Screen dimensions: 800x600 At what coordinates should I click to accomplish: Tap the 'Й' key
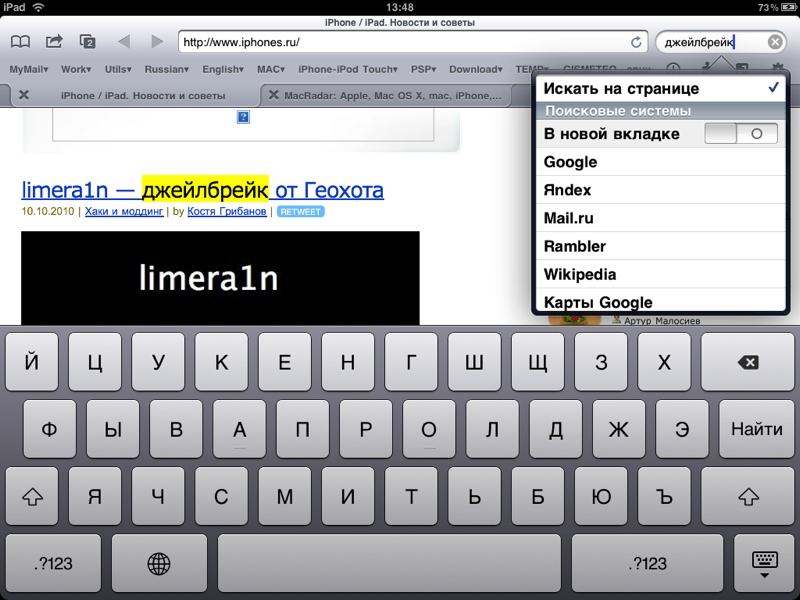(32, 362)
